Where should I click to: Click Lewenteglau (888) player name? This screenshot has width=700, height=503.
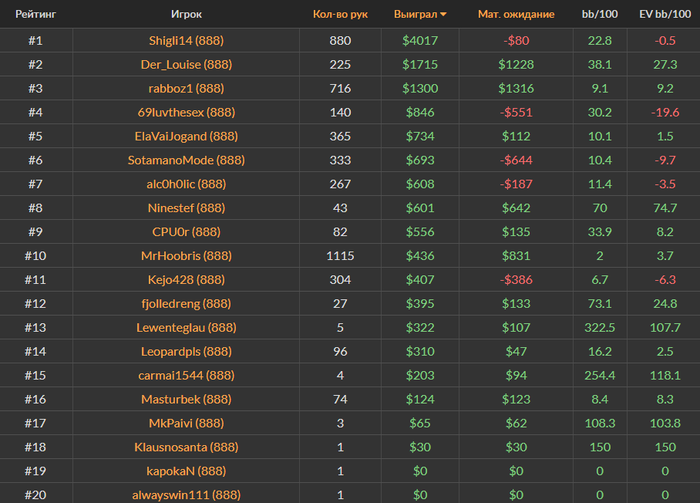[x=186, y=327]
